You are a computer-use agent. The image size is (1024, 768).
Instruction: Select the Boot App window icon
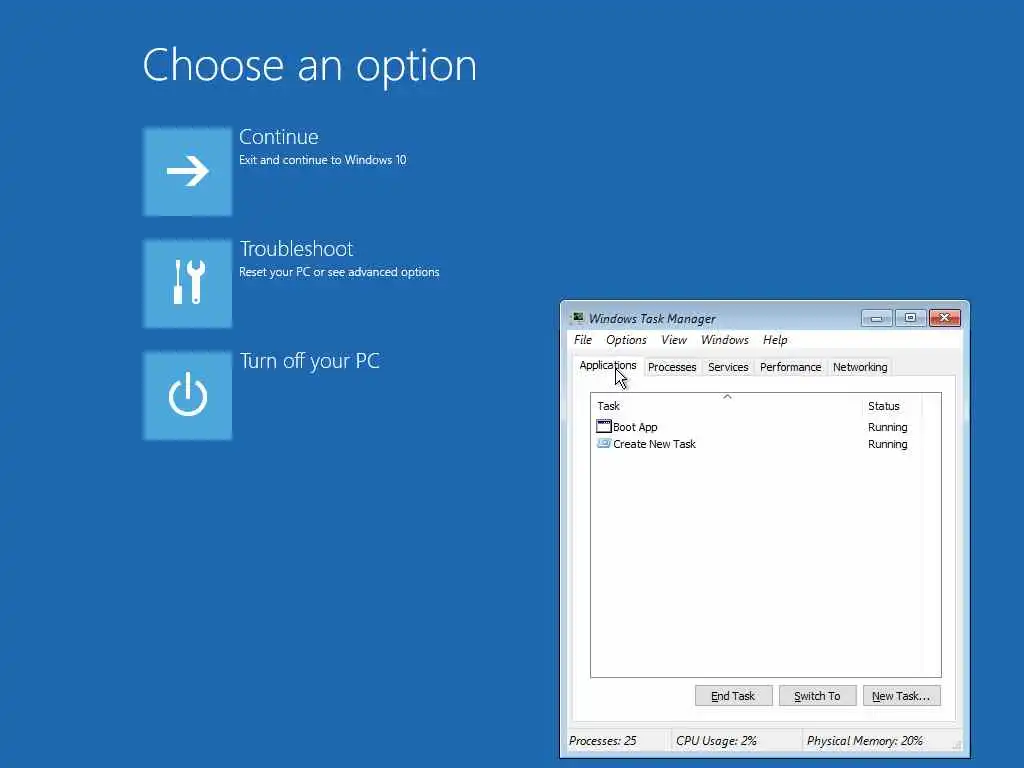[603, 426]
